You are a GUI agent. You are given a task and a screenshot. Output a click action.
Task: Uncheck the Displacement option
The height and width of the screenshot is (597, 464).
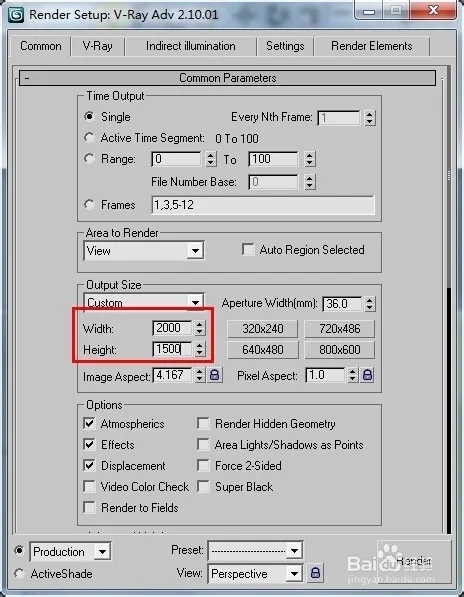pos(89,465)
